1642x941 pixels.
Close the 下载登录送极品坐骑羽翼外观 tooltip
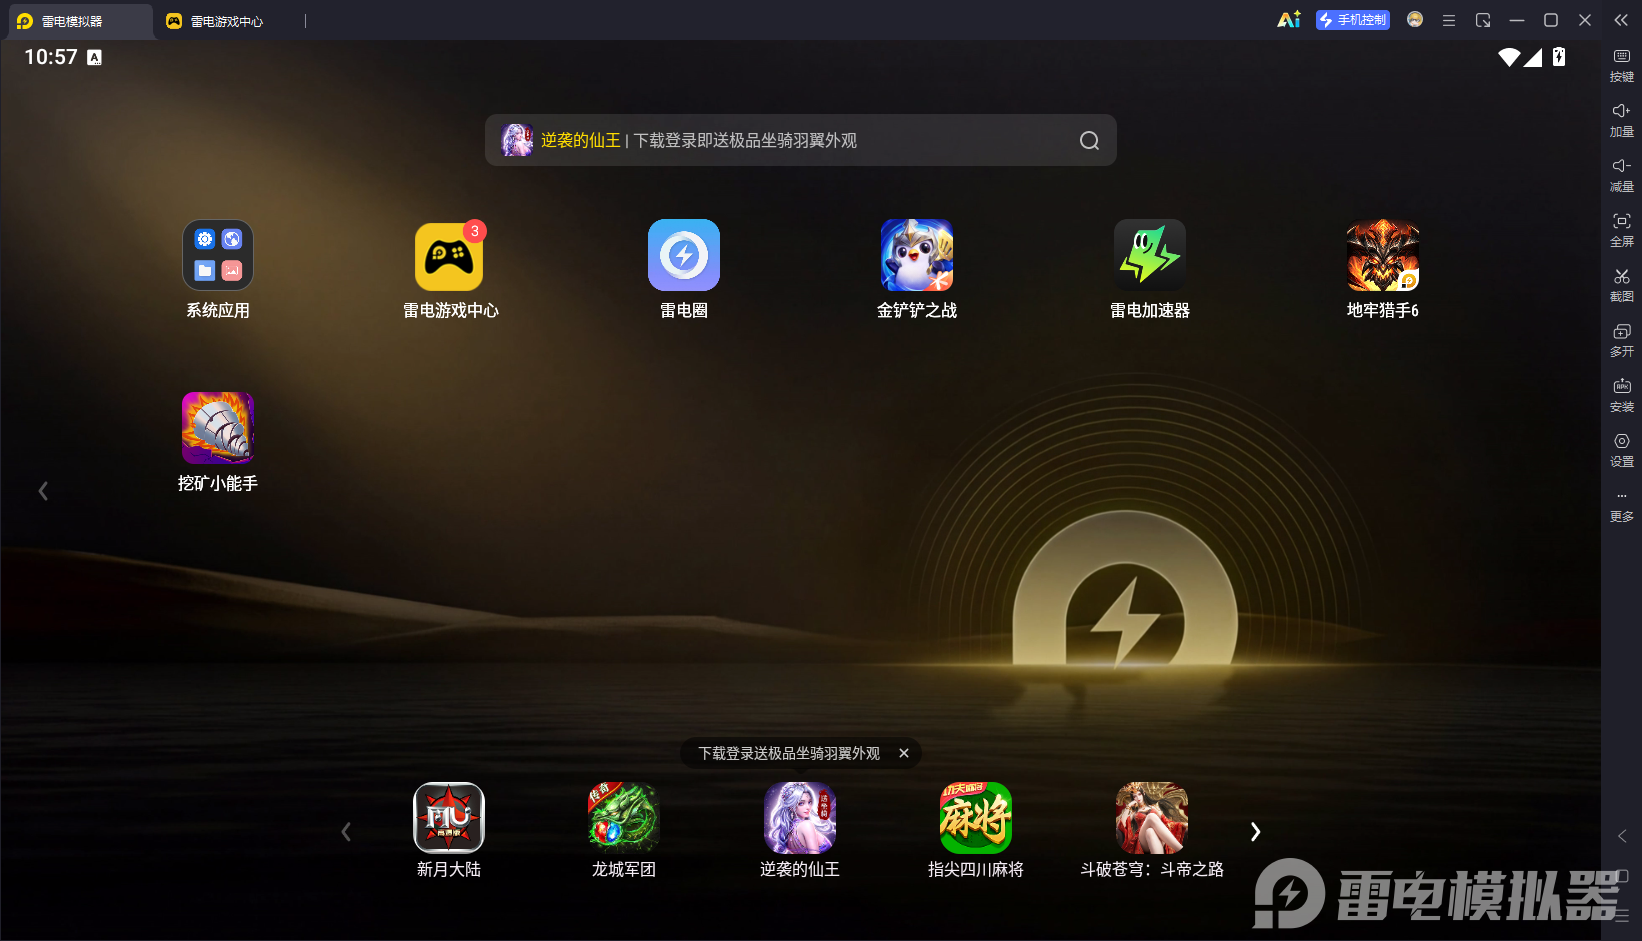click(x=904, y=753)
